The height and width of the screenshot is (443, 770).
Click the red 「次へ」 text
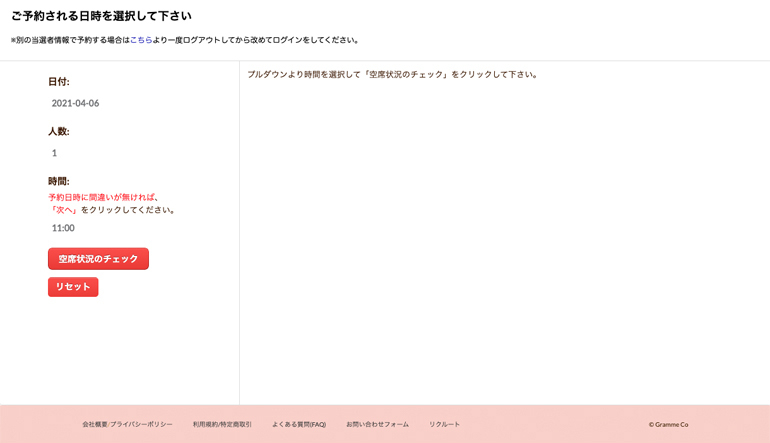(x=63, y=210)
